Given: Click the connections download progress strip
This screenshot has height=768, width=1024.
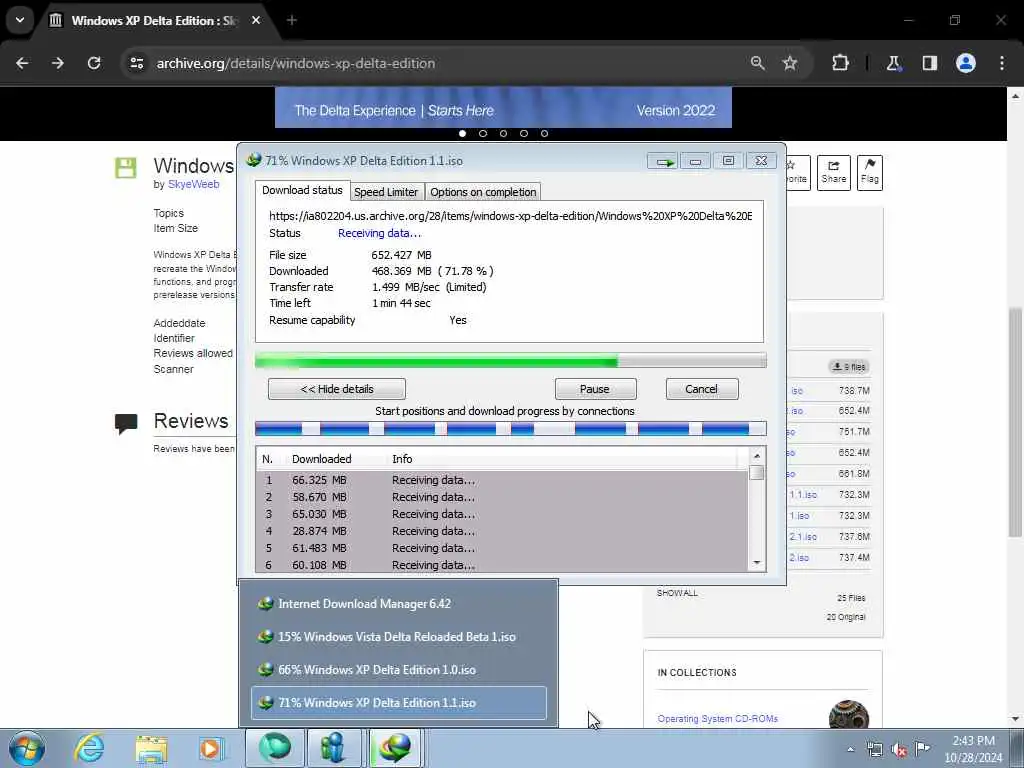Looking at the screenshot, I should click(x=510, y=429).
